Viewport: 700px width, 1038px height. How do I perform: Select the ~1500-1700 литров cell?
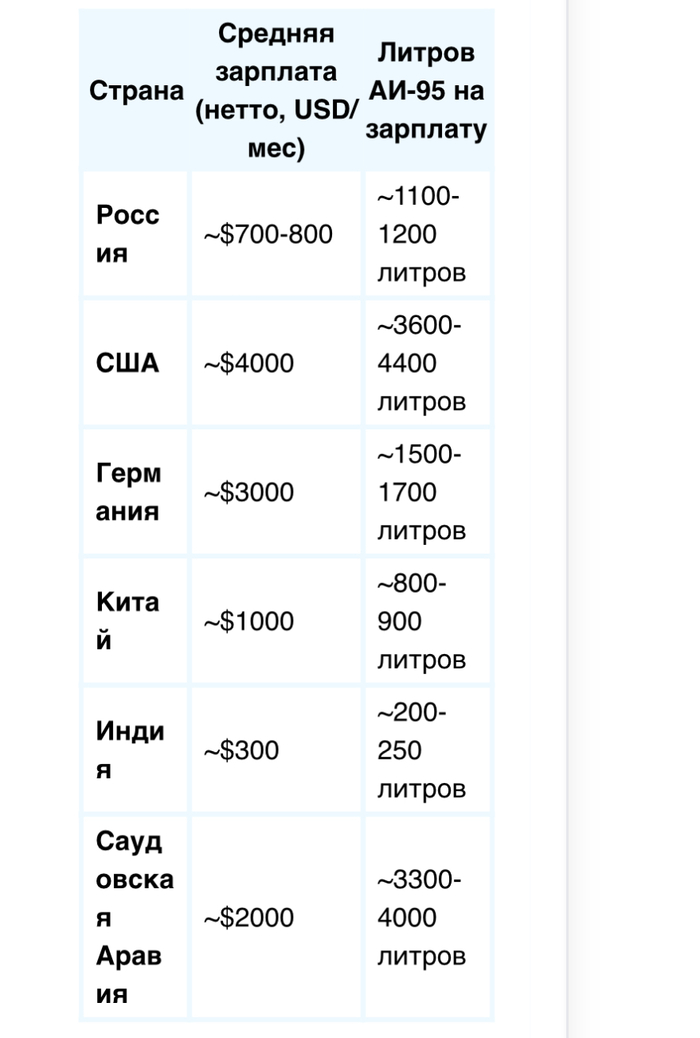421,492
